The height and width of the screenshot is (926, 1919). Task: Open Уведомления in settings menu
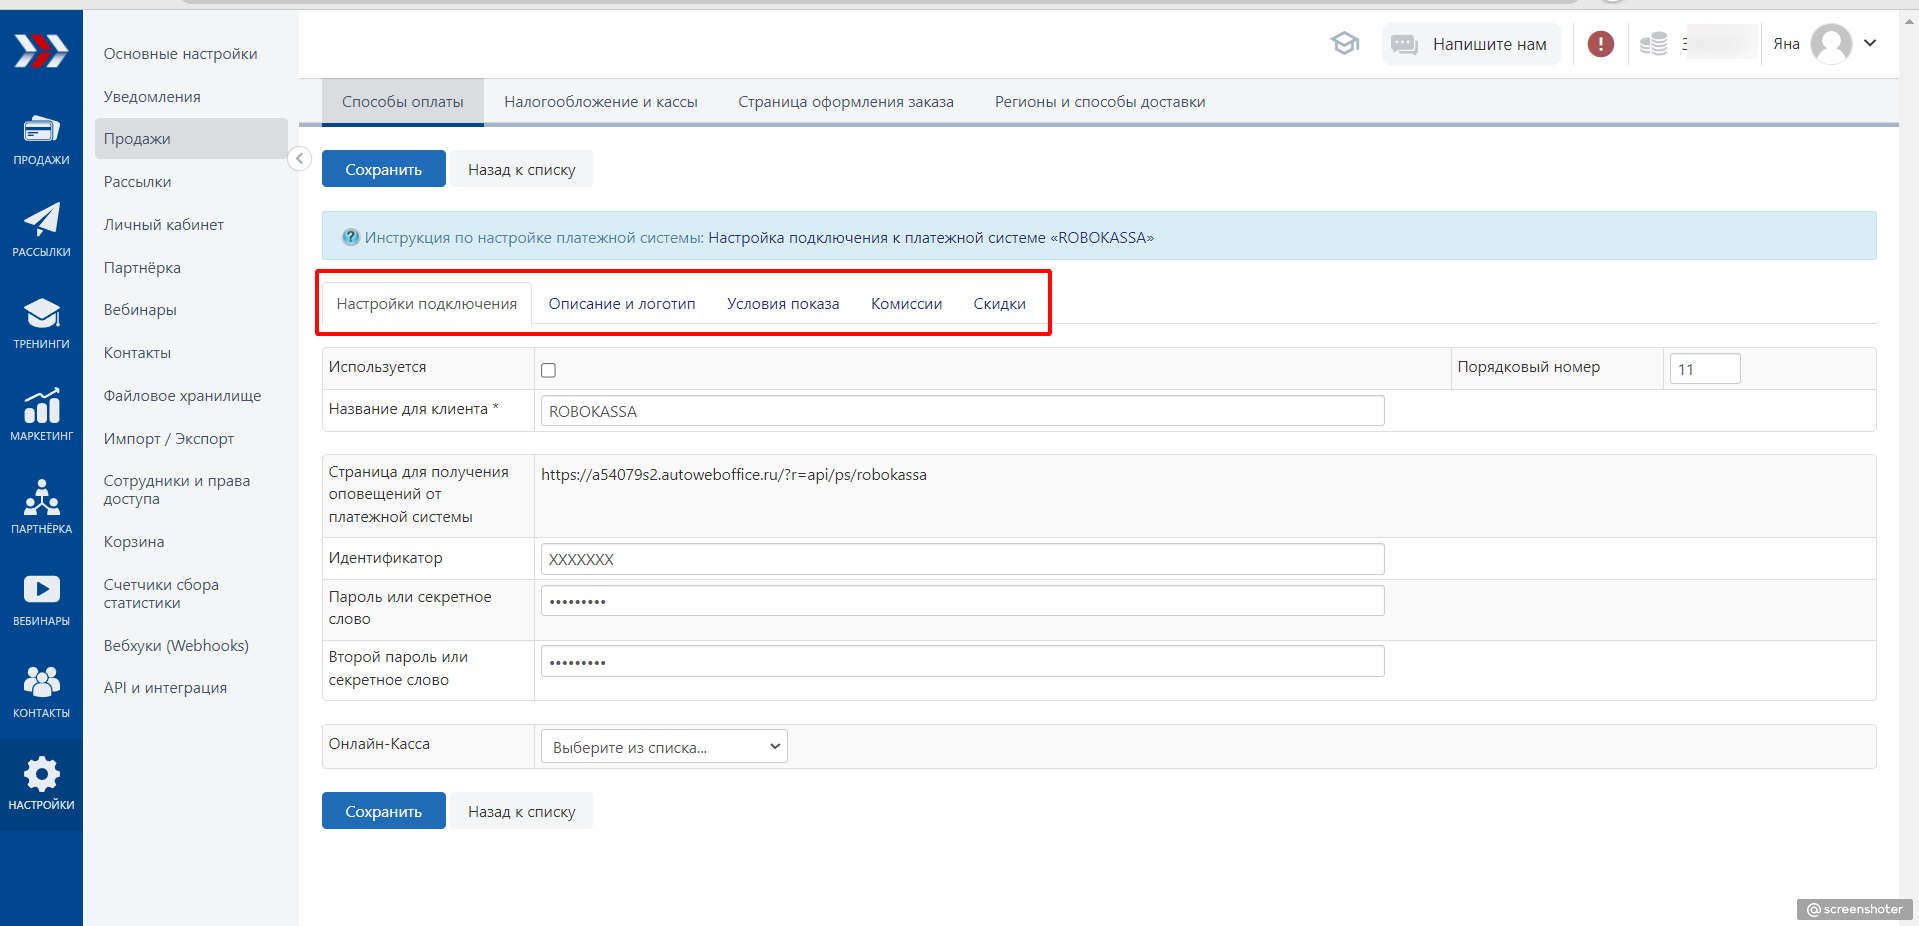[x=152, y=97]
